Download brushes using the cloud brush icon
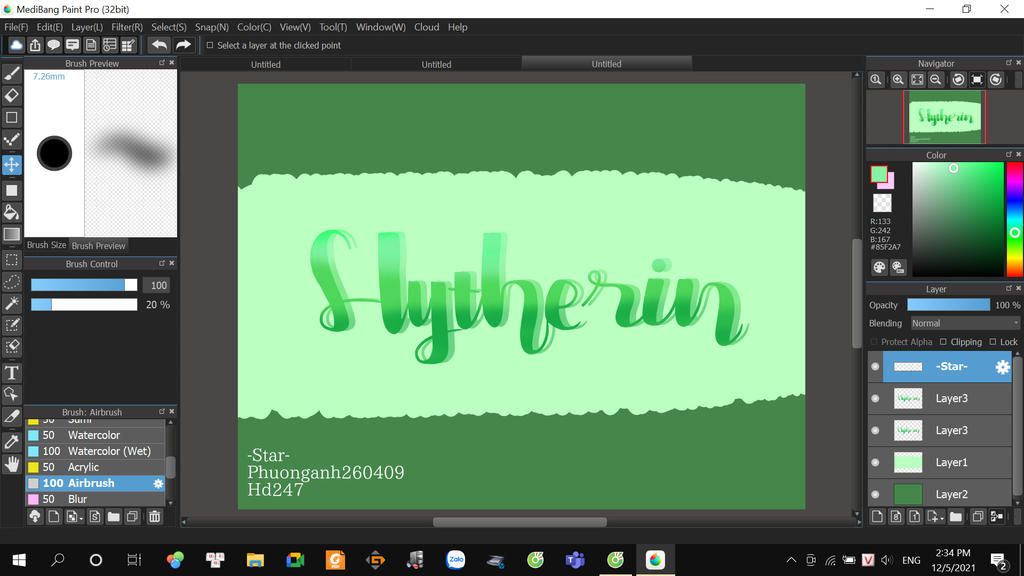Viewport: 1024px width, 576px height. 35,517
